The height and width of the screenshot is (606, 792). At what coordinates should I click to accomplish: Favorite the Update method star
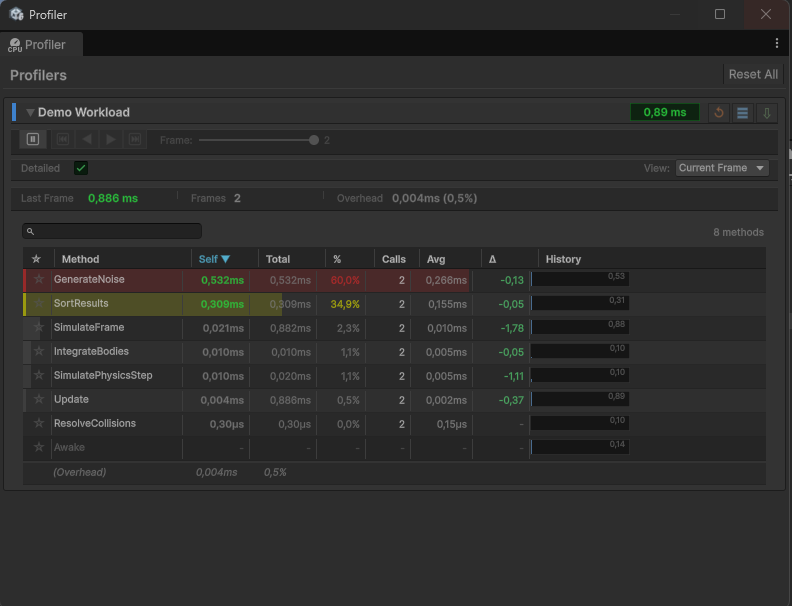click(39, 399)
